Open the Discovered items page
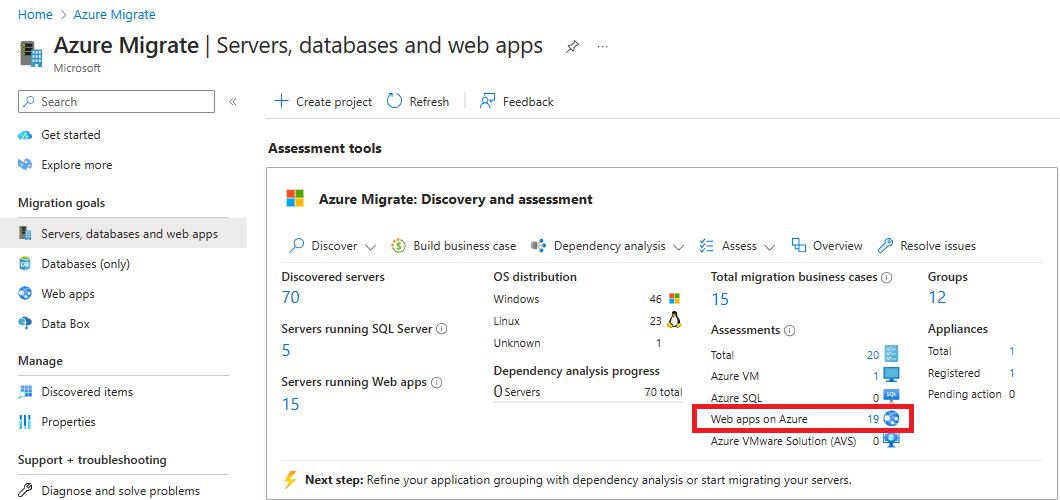Screen dimensions: 1060x500 87,392
